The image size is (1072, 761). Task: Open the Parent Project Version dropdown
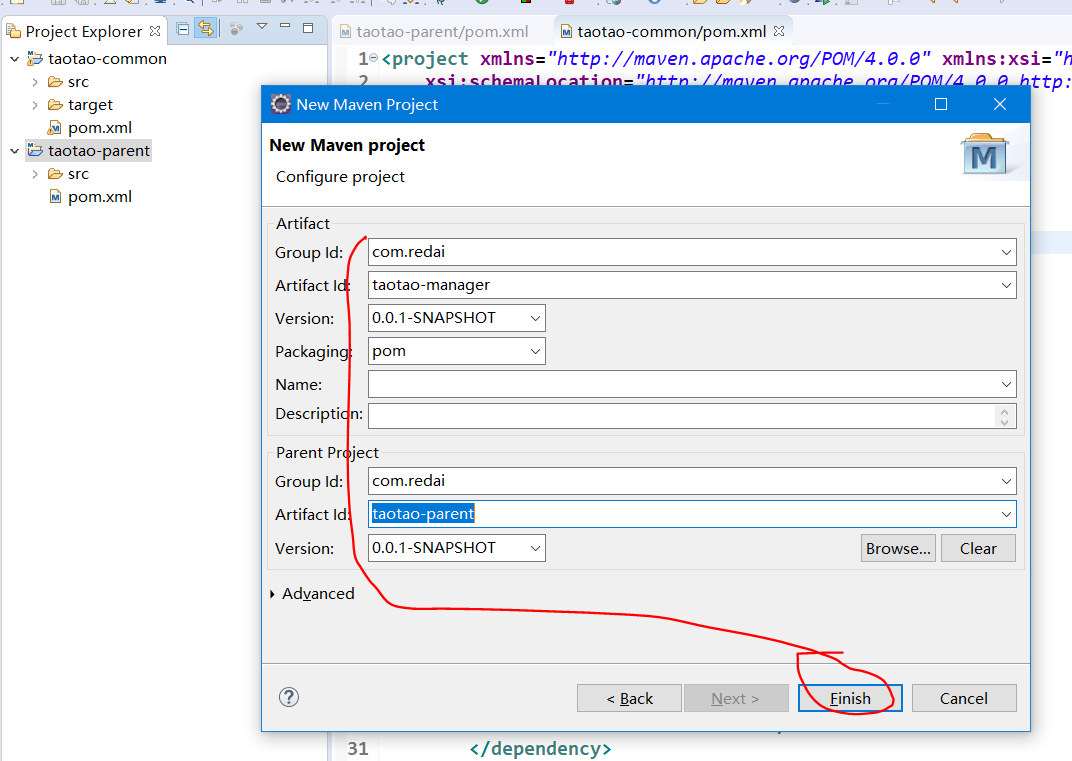[535, 548]
